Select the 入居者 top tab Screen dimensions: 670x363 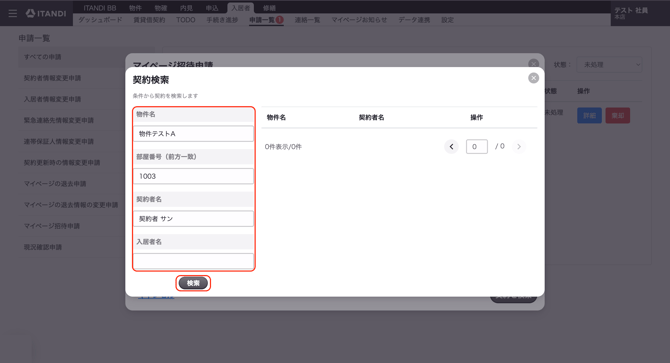(x=241, y=8)
